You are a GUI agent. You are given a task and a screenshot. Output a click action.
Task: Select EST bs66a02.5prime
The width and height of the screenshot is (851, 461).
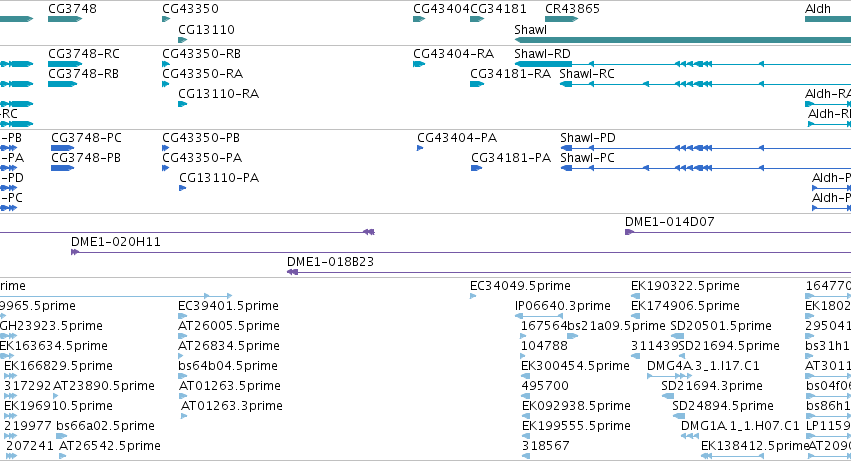tap(105, 427)
